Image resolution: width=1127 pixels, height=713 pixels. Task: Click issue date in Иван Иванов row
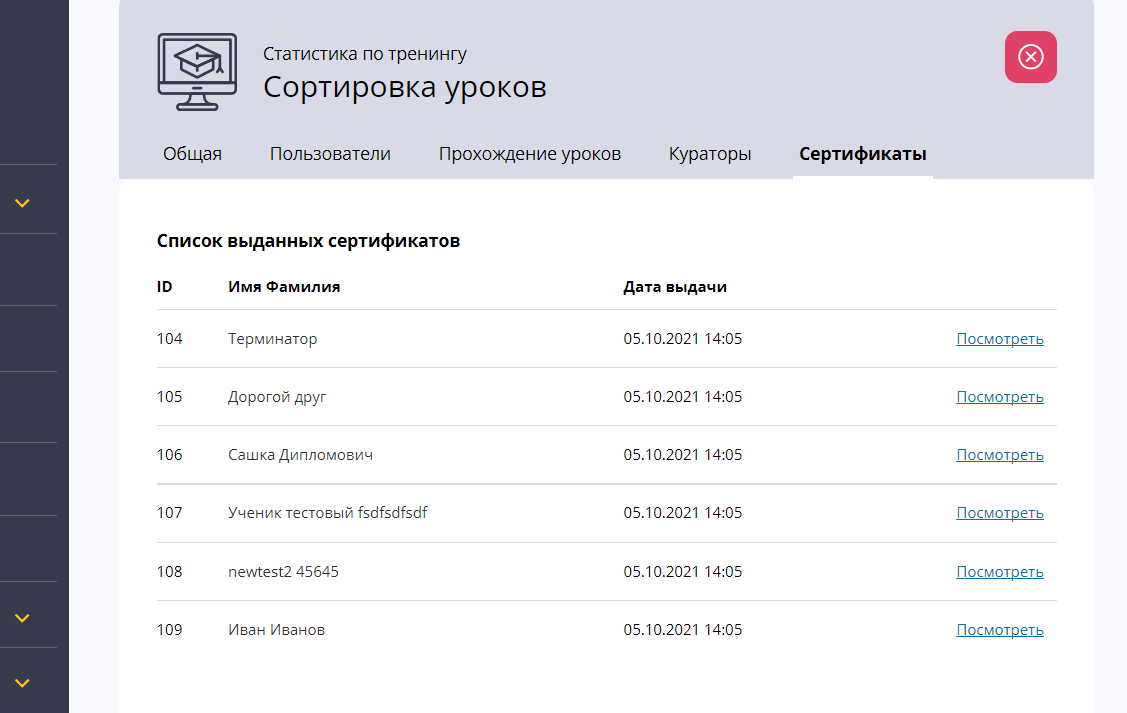pyautogui.click(x=683, y=630)
